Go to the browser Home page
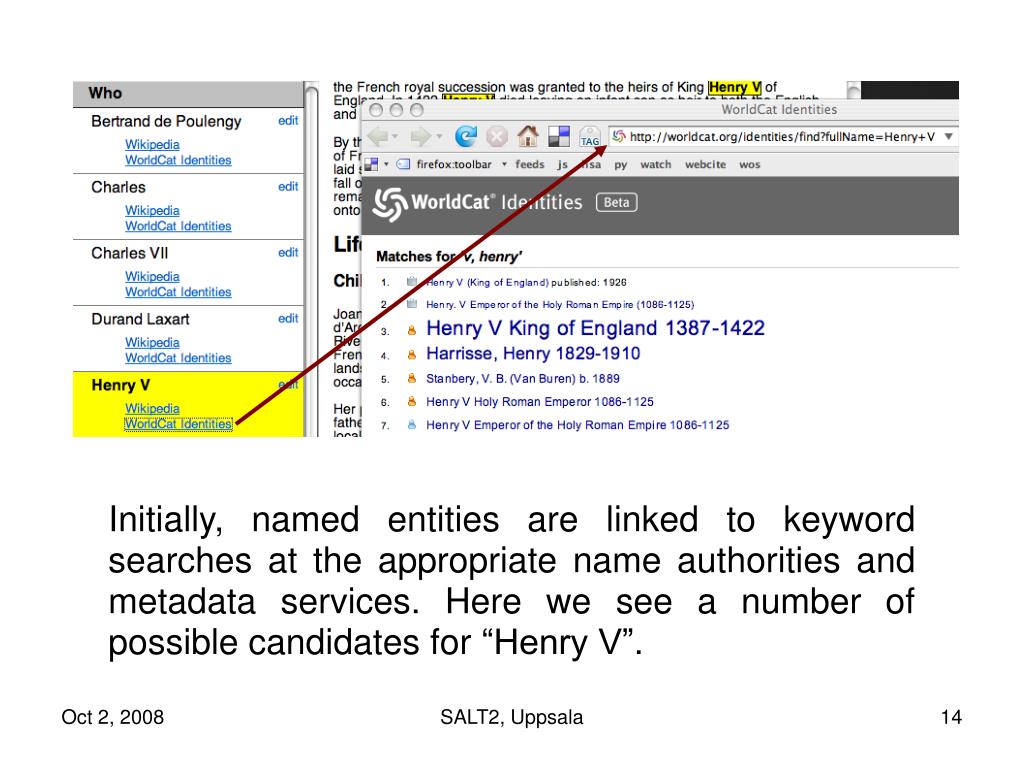 click(x=528, y=136)
